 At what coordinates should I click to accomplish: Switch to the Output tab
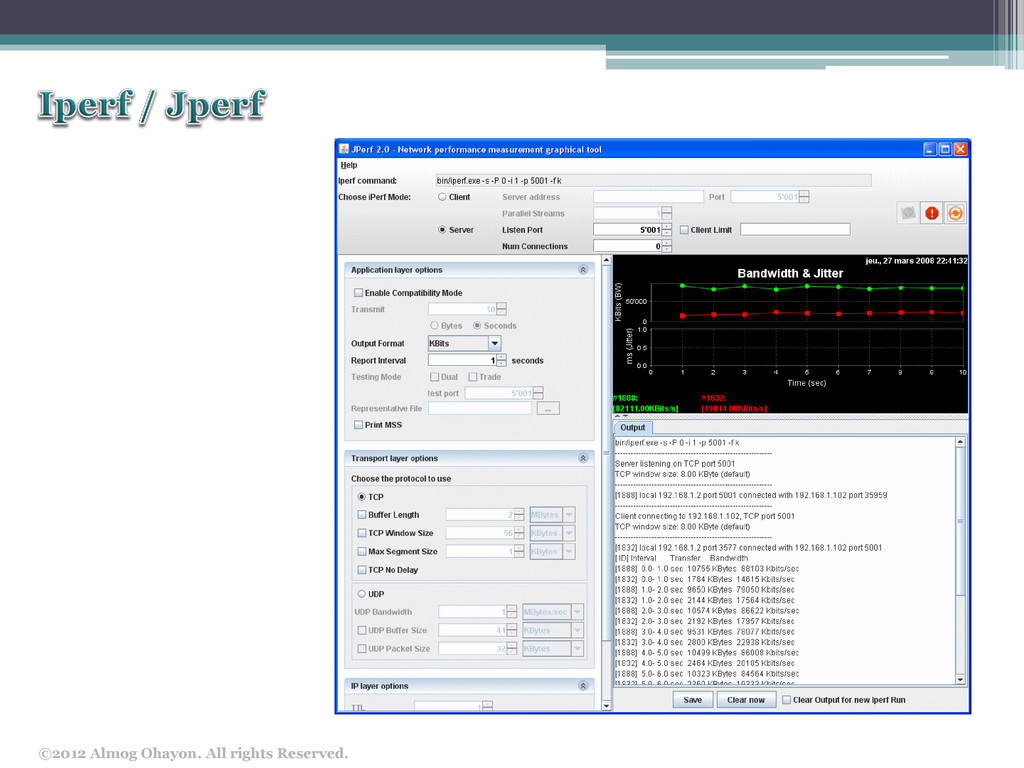click(x=632, y=428)
